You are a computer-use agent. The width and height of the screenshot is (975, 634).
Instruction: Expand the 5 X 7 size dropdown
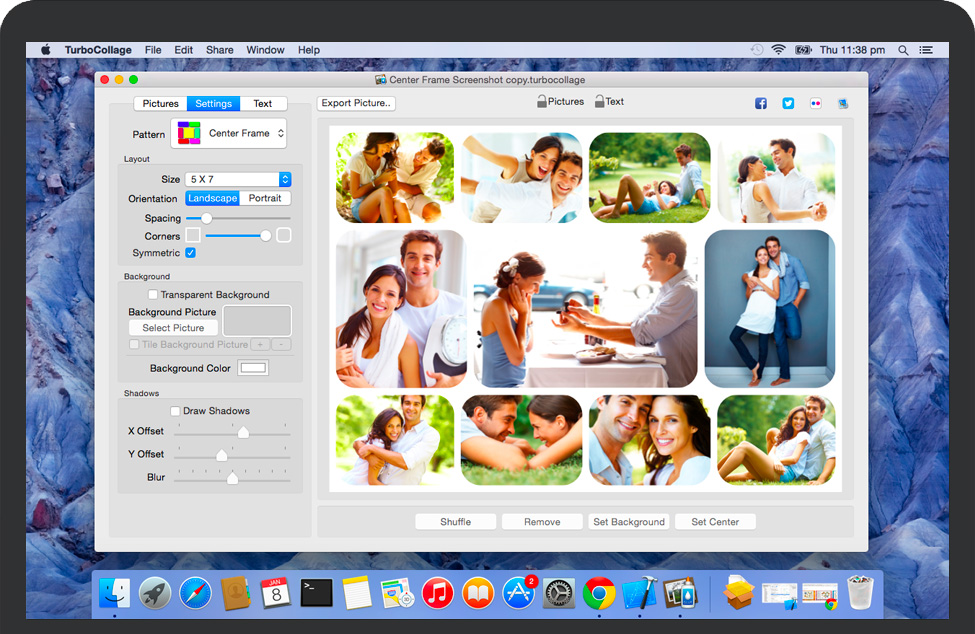(238, 179)
